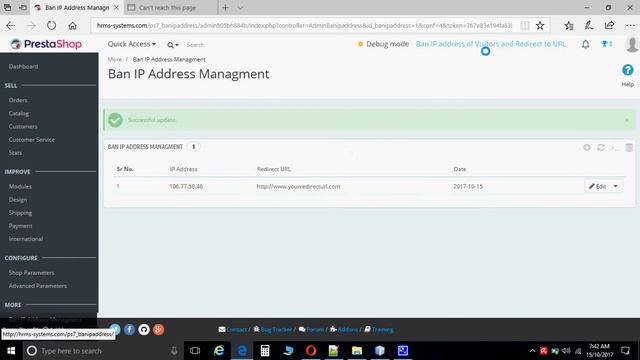Refresh the Ban IP Address list
Viewport: 640px width, 360px height.
tap(601, 147)
